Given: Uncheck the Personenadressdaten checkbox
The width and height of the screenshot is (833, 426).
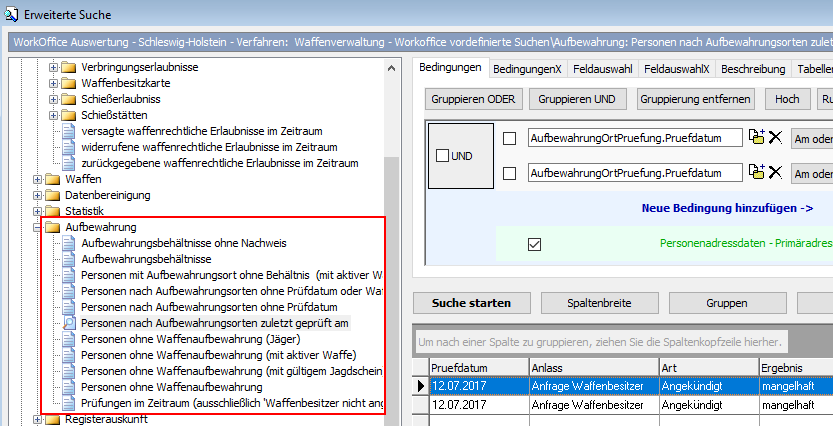Looking at the screenshot, I should click(534, 243).
